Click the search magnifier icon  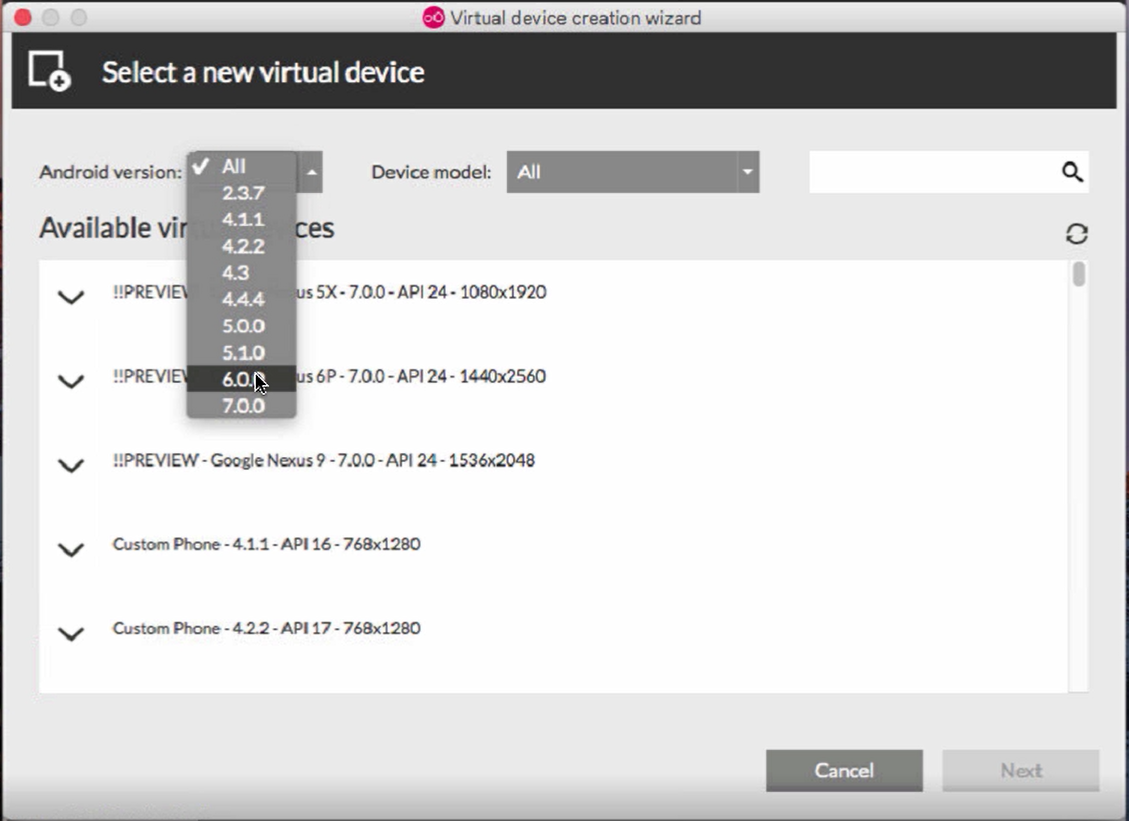[1072, 172]
